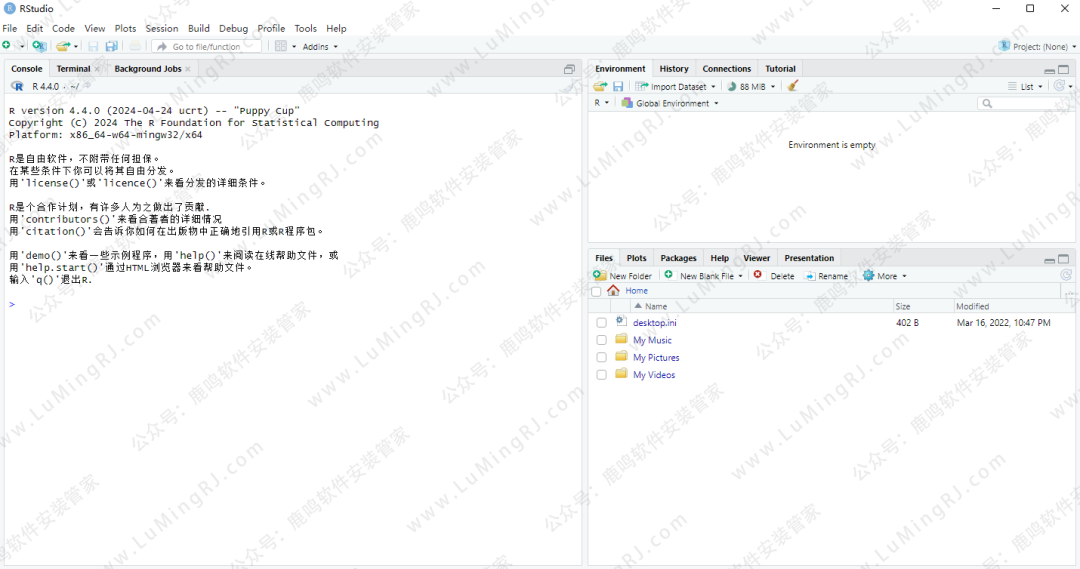The image size is (1080, 569).
Task: Open the Profile menu
Action: 271,28
